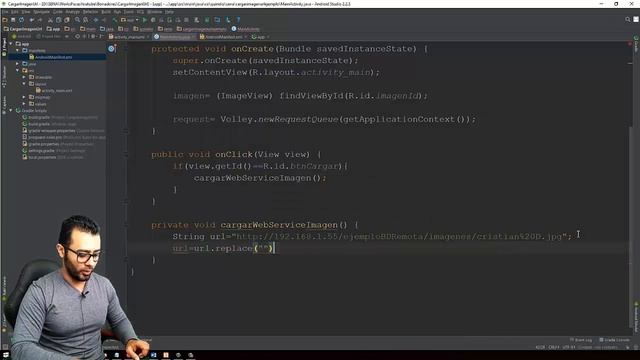Collapse the manifests folder node

click(18, 50)
